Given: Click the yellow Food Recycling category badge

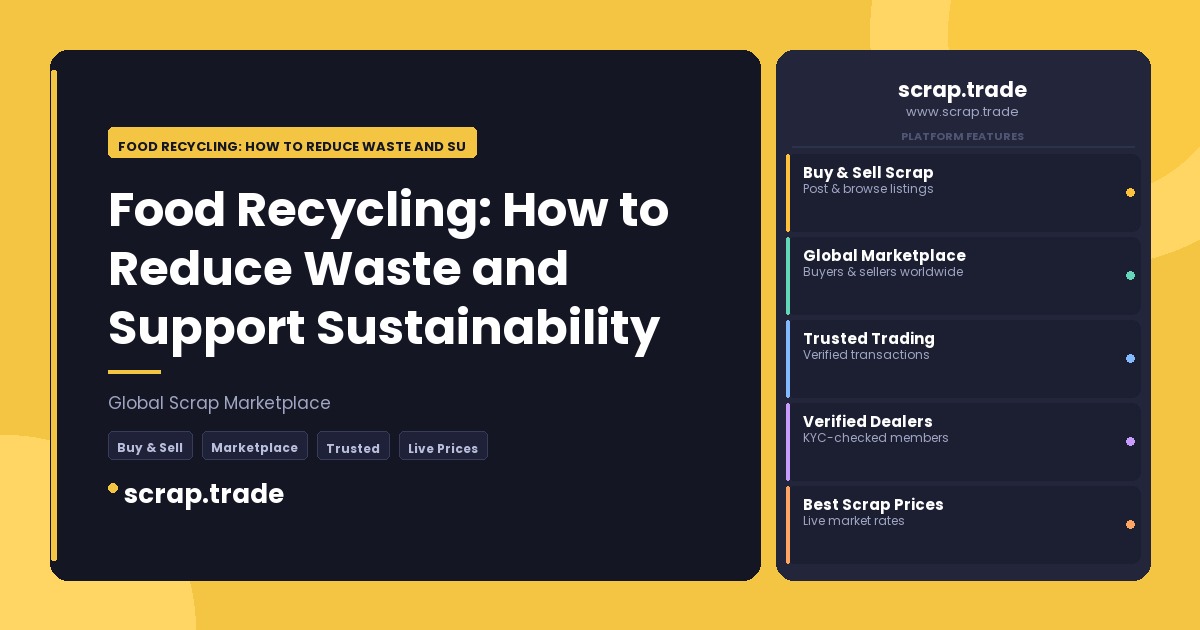Looking at the screenshot, I should [x=292, y=143].
